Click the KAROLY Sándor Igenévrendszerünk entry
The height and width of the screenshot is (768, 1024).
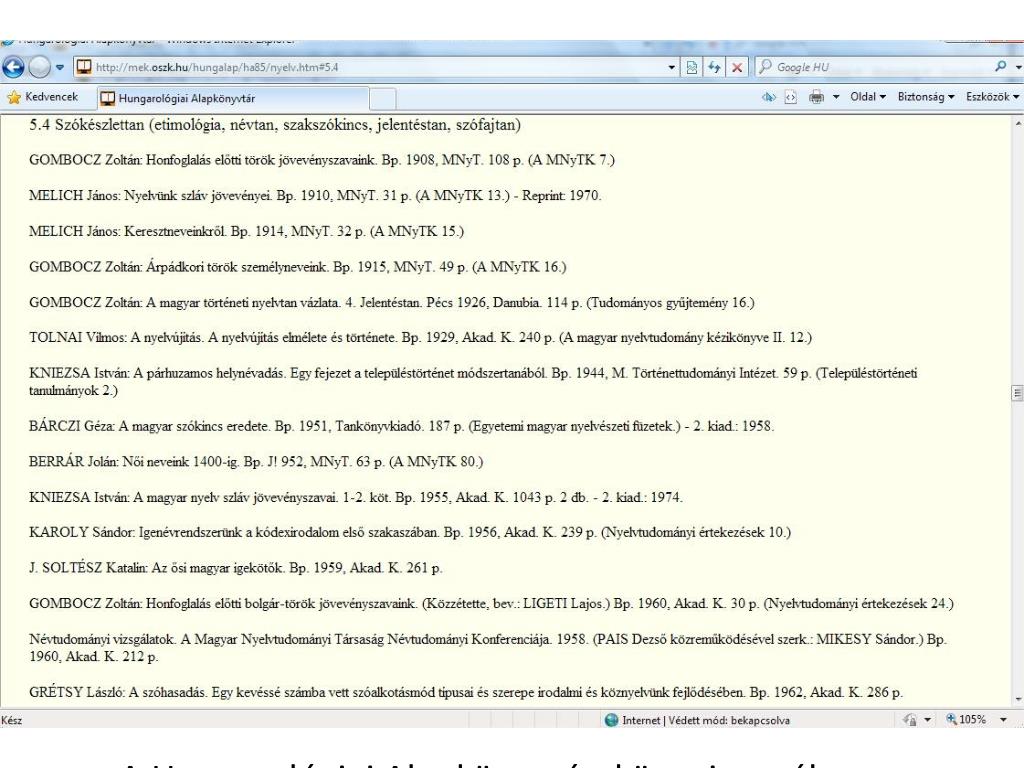point(410,532)
